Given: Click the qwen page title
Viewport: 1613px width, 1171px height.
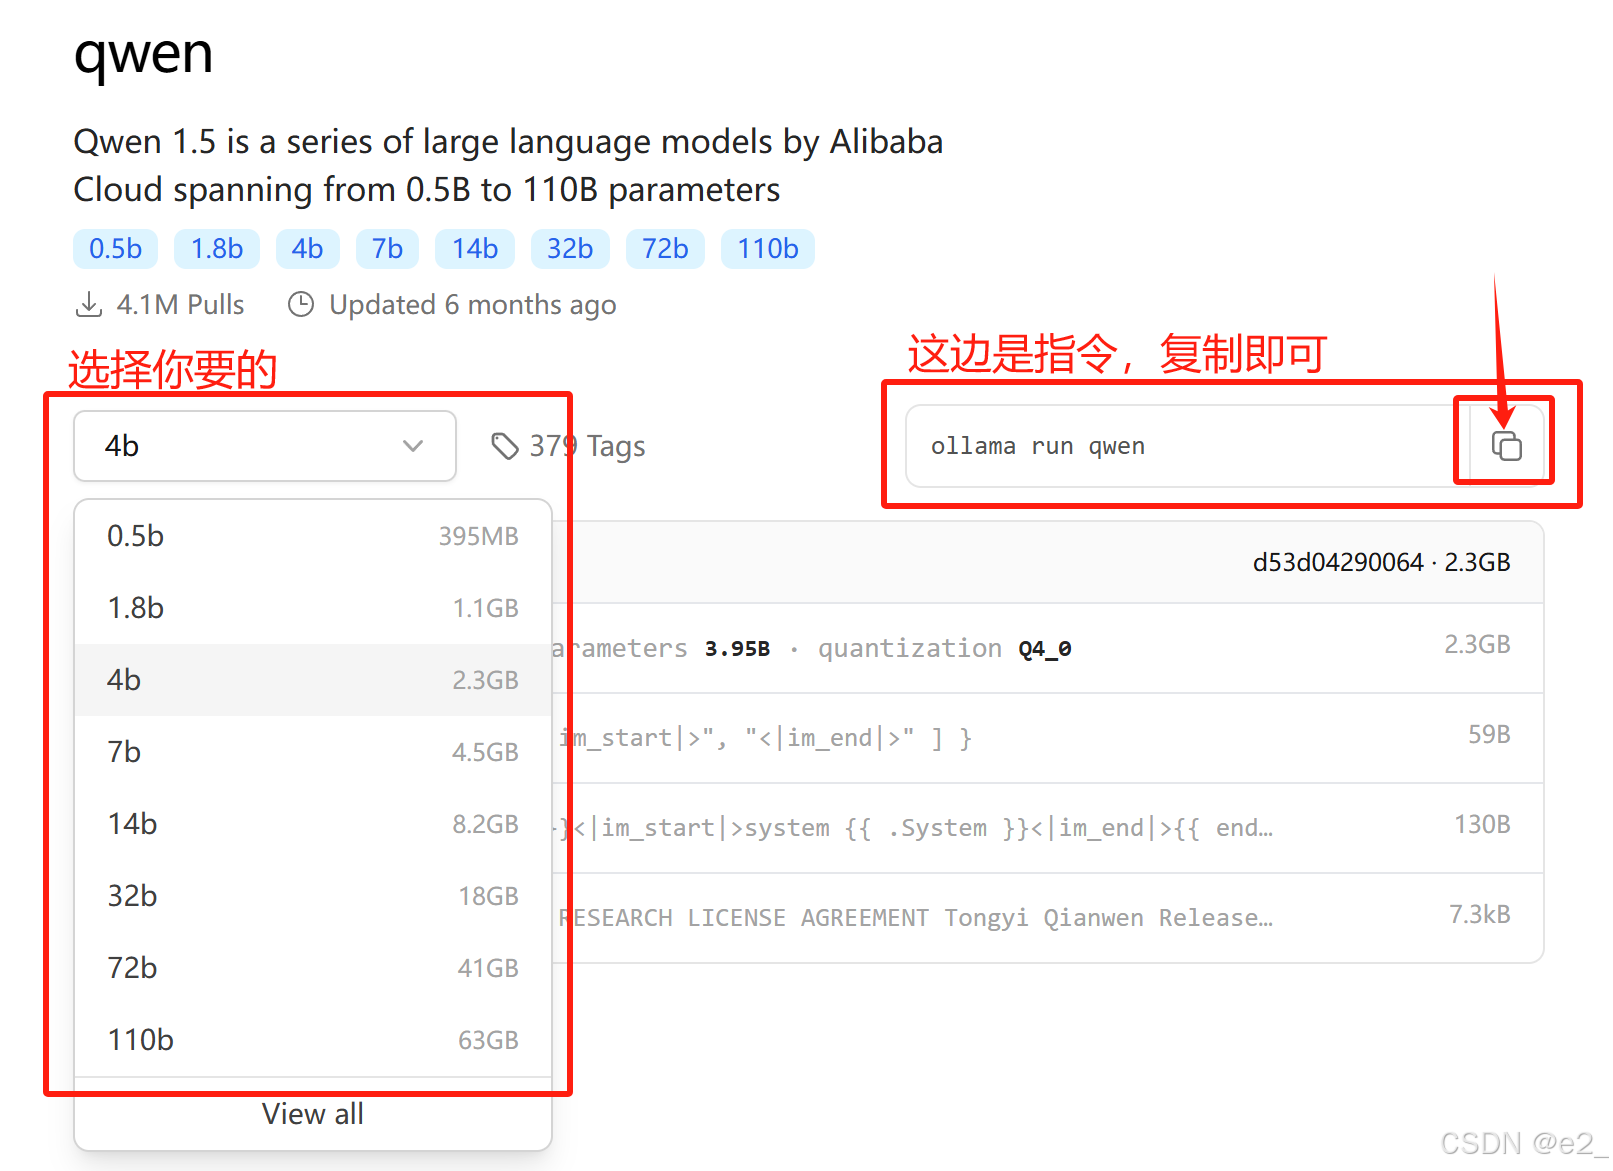Looking at the screenshot, I should point(143,54).
